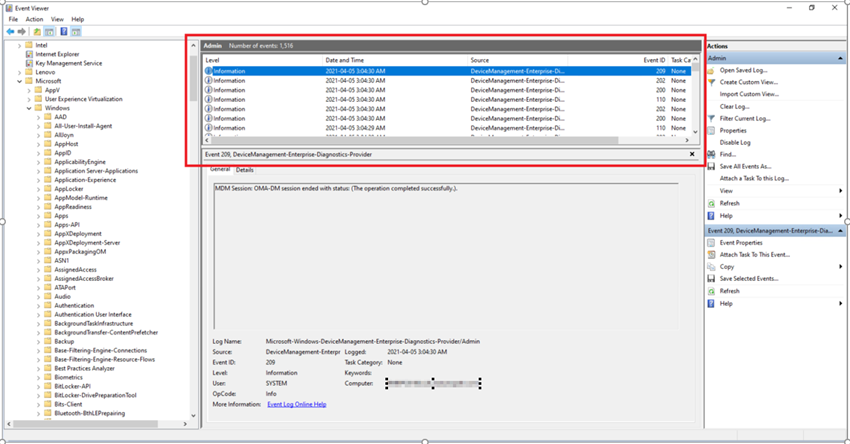The height and width of the screenshot is (444, 850).
Task: Click the Event Viewer title bar icon
Action: click(x=9, y=8)
